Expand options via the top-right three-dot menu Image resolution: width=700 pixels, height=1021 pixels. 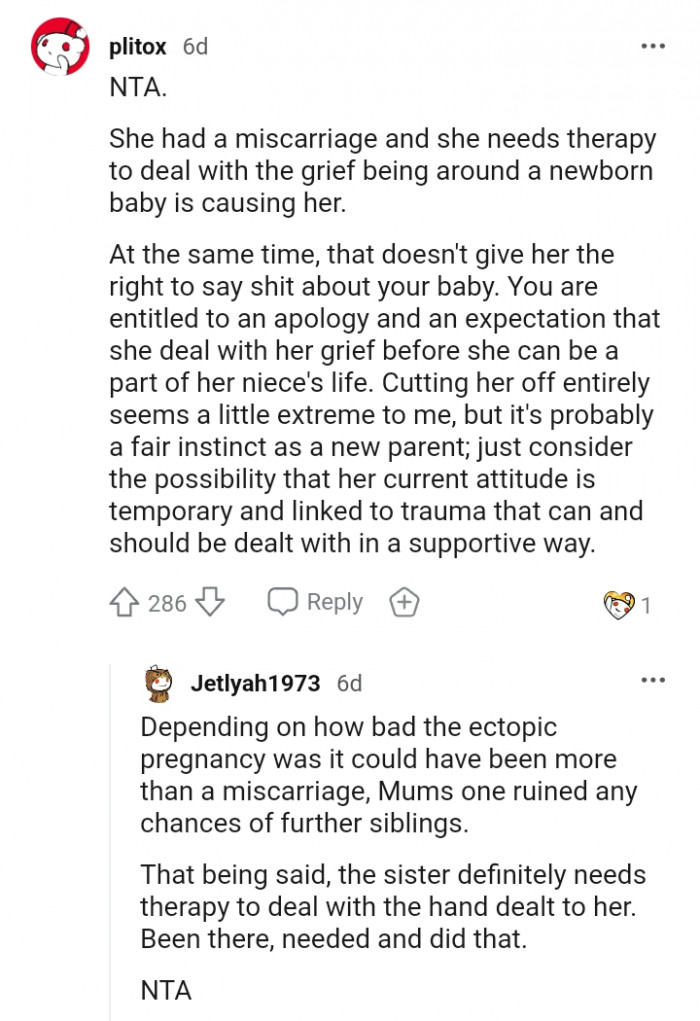[653, 45]
